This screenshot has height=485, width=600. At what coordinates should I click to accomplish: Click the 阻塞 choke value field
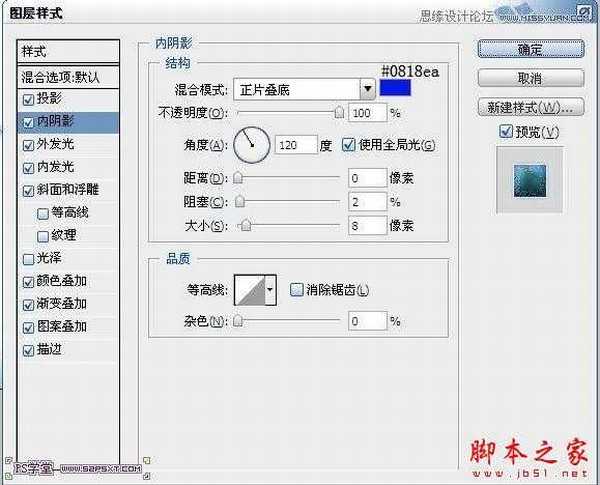point(367,202)
